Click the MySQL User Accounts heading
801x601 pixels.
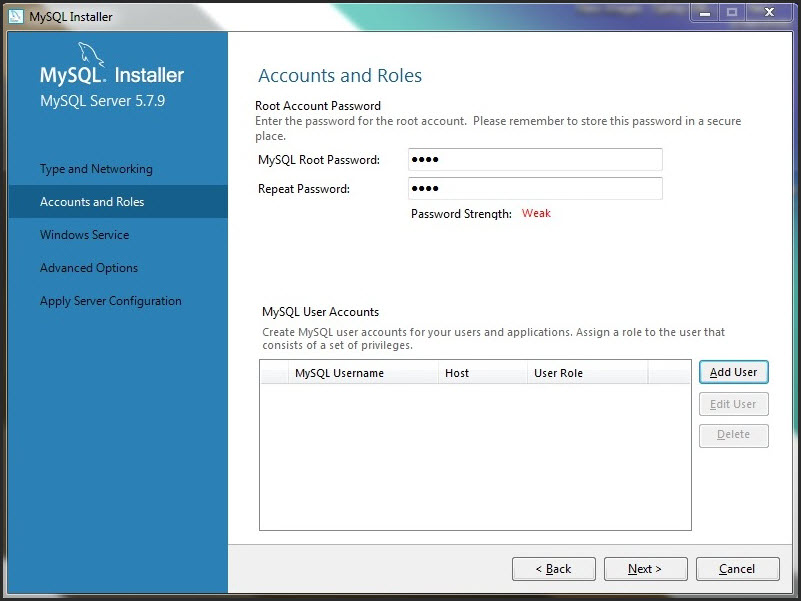tap(321, 312)
